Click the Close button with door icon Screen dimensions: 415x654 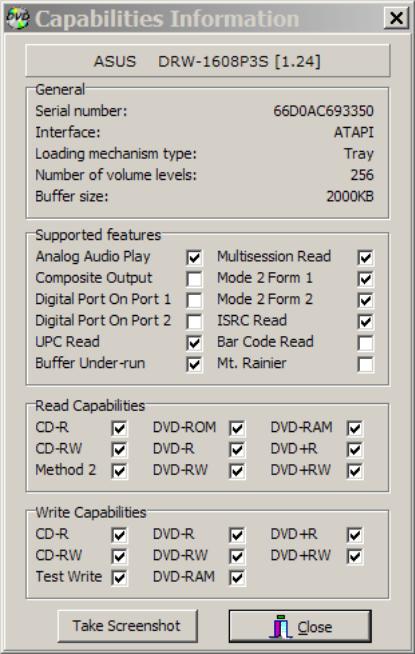[300, 626]
